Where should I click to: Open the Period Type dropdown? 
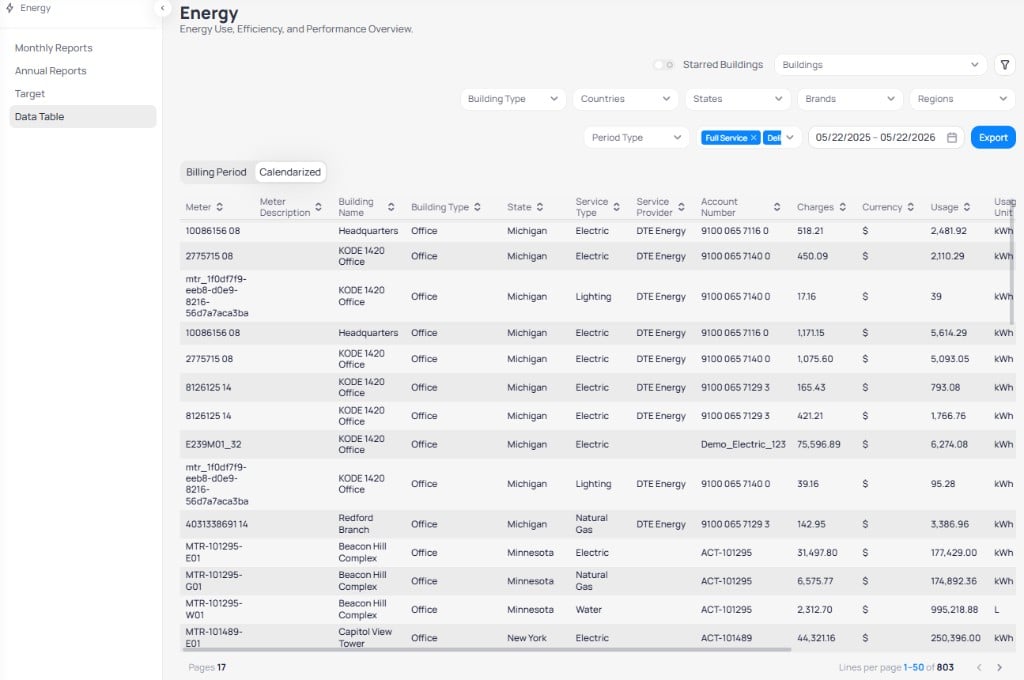click(636, 138)
